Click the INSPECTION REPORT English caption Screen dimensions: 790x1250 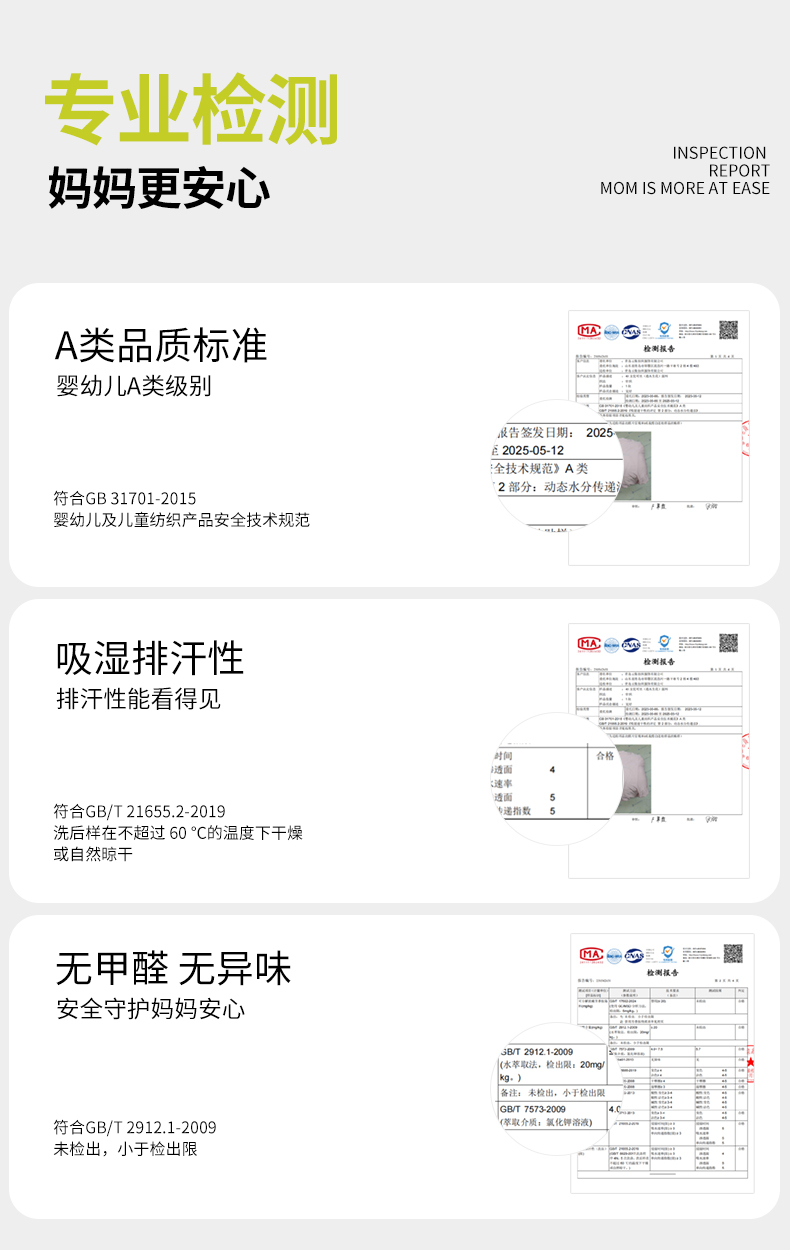(x=719, y=161)
